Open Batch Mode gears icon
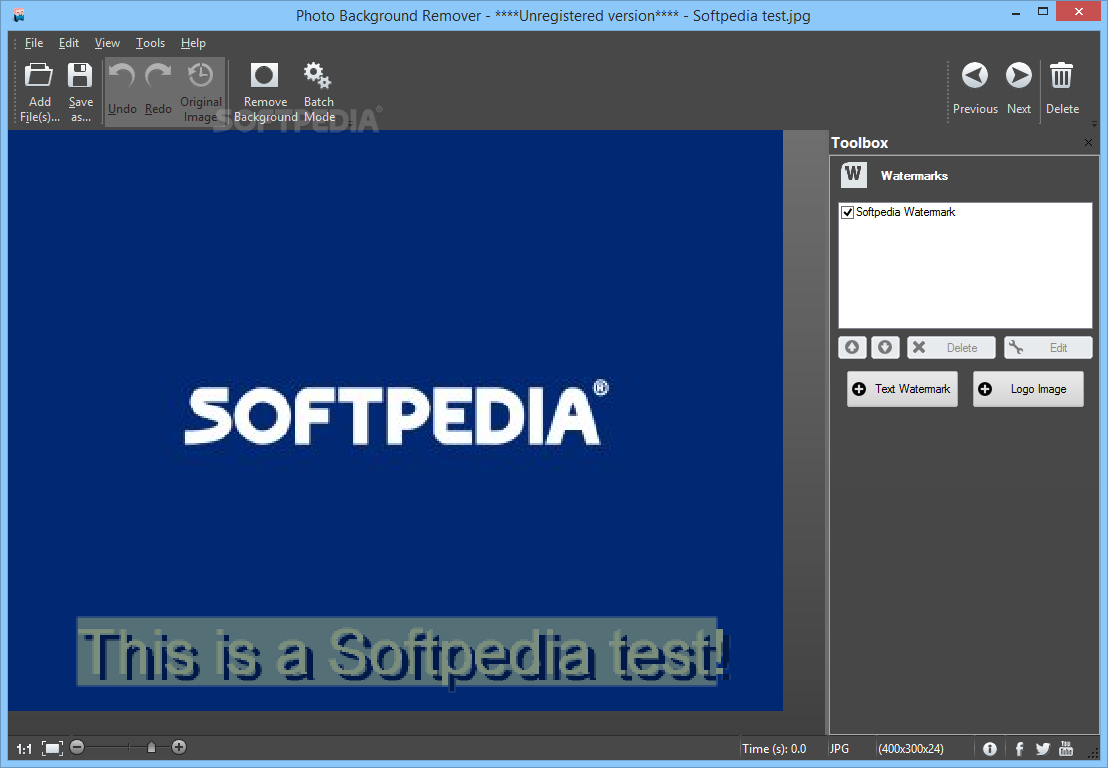The height and width of the screenshot is (768, 1108). point(317,76)
